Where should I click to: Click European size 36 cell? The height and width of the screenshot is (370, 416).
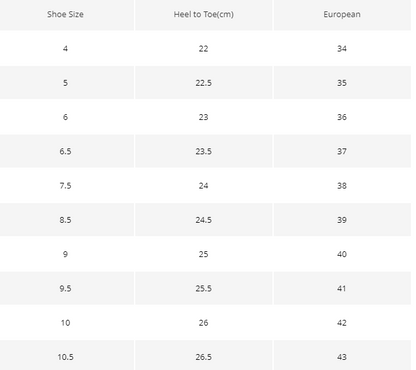[342, 117]
